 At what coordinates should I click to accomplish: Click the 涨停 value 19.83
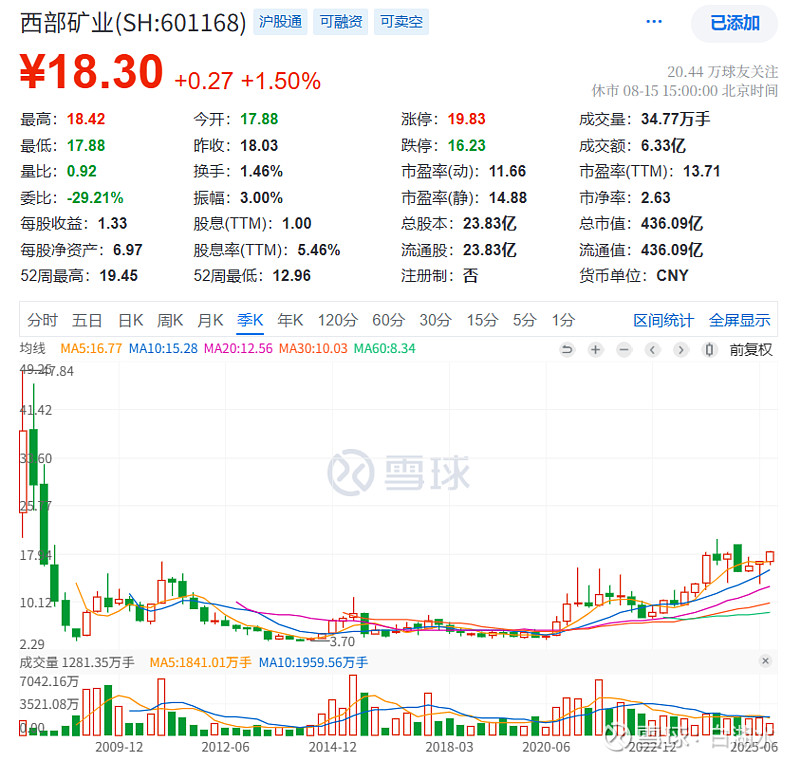click(x=466, y=119)
